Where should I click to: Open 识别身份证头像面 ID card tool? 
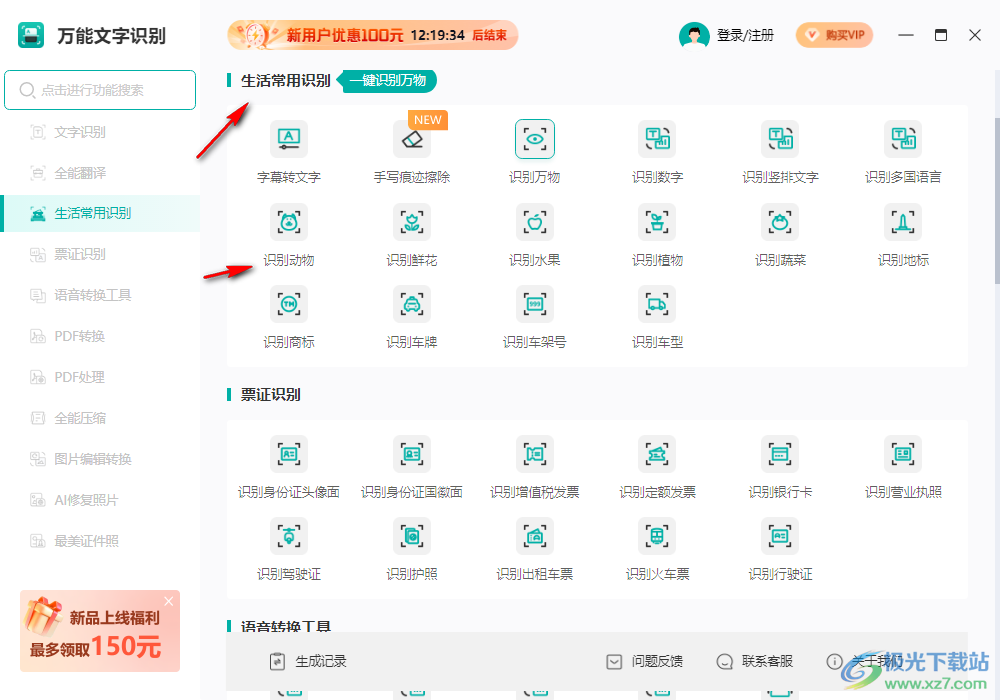[289, 454]
